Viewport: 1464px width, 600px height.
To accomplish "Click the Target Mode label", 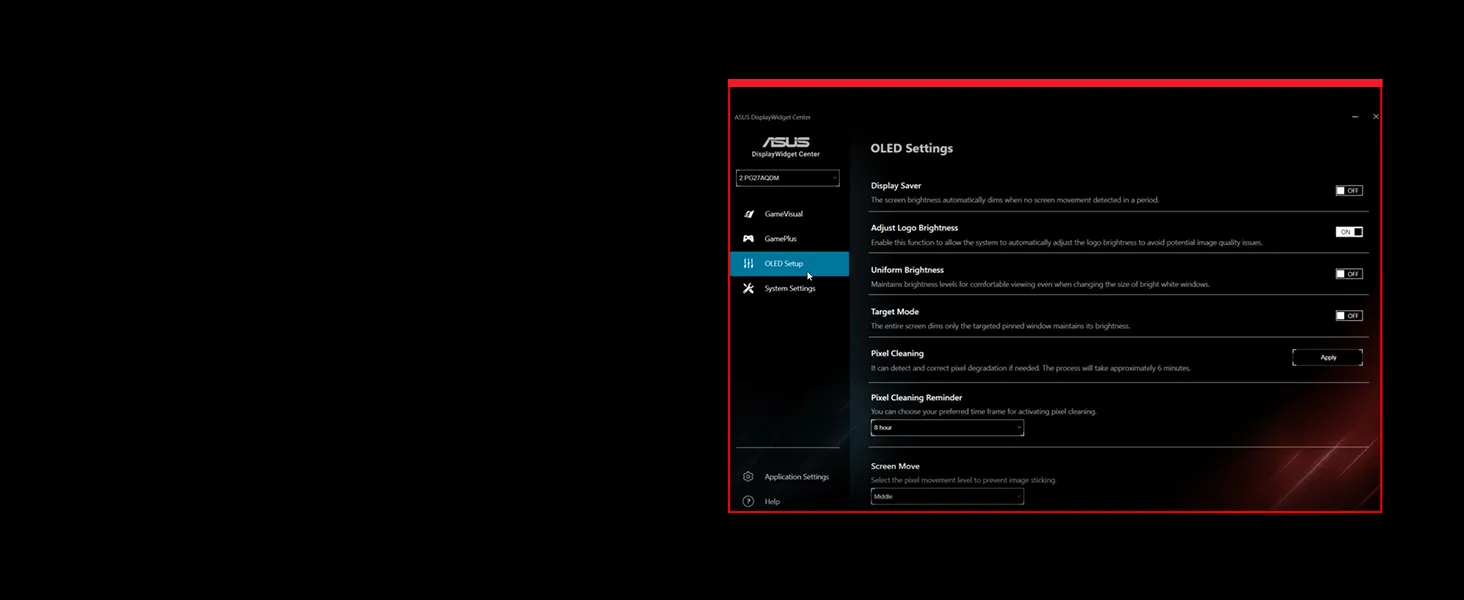I will [x=894, y=312].
